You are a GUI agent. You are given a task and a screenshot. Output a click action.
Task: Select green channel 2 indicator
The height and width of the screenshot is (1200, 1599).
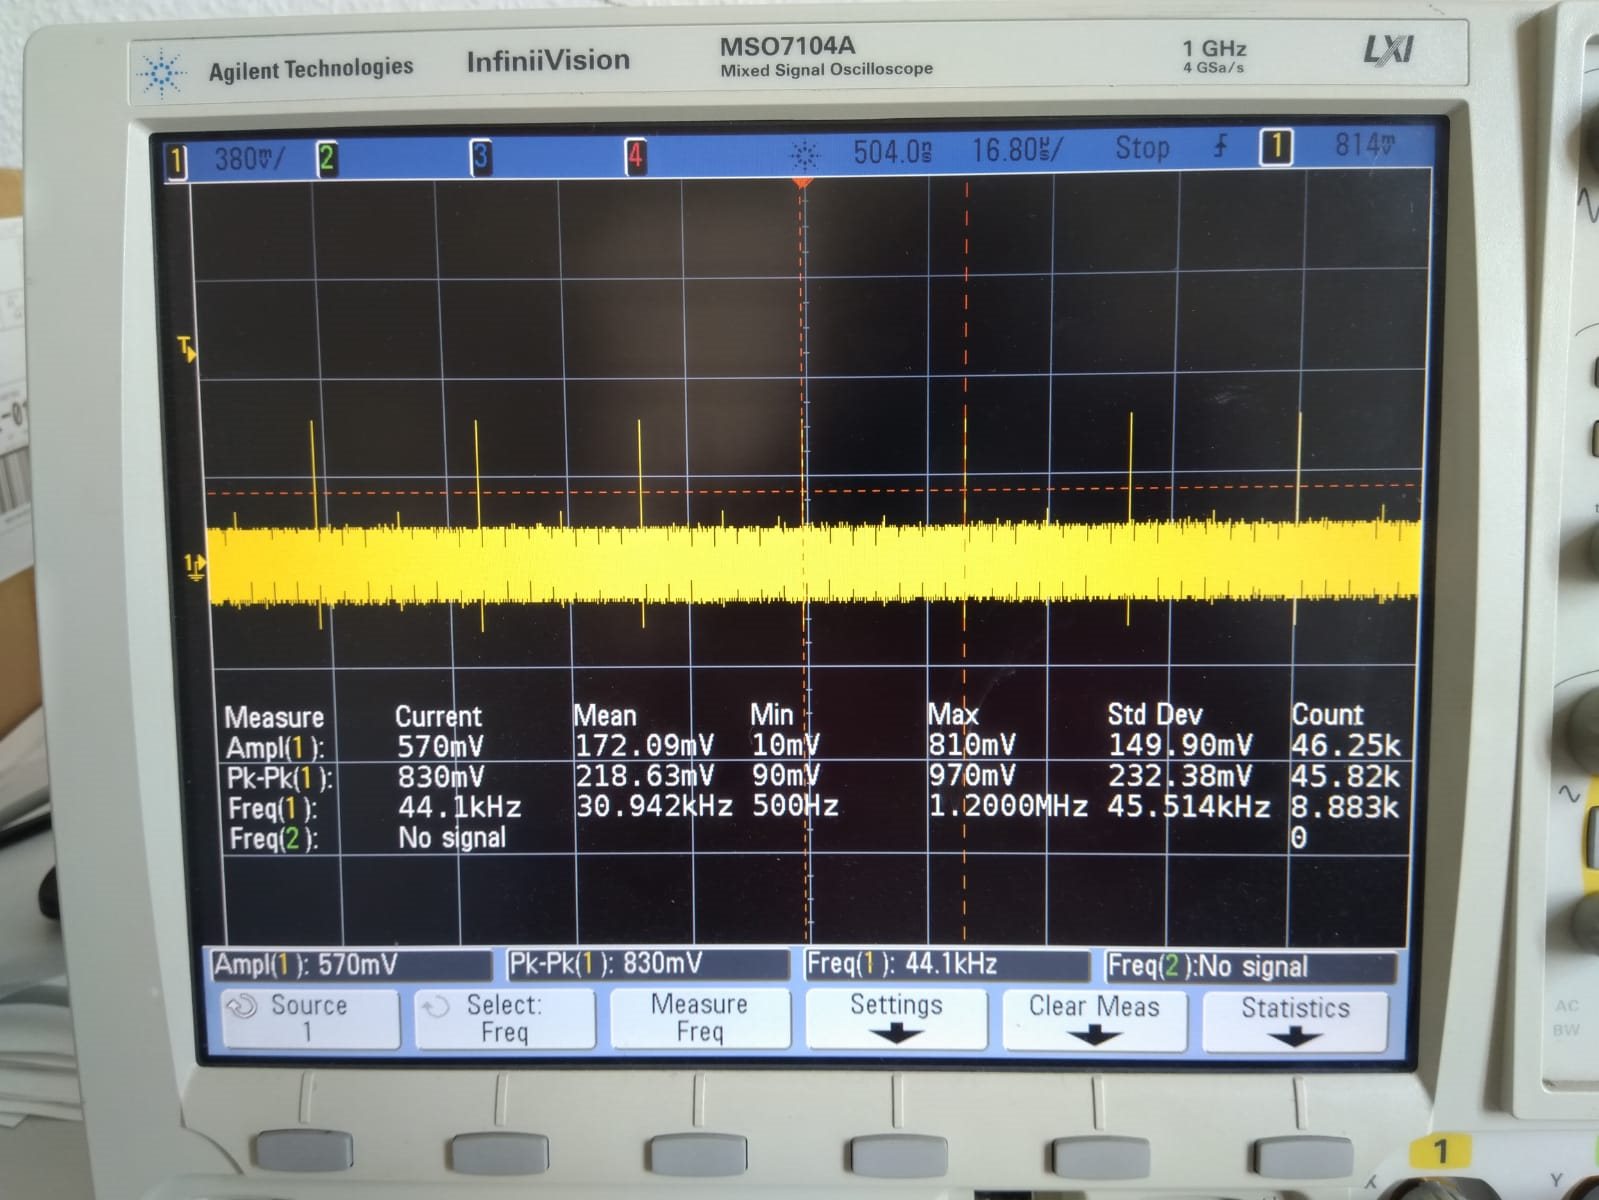(326, 158)
